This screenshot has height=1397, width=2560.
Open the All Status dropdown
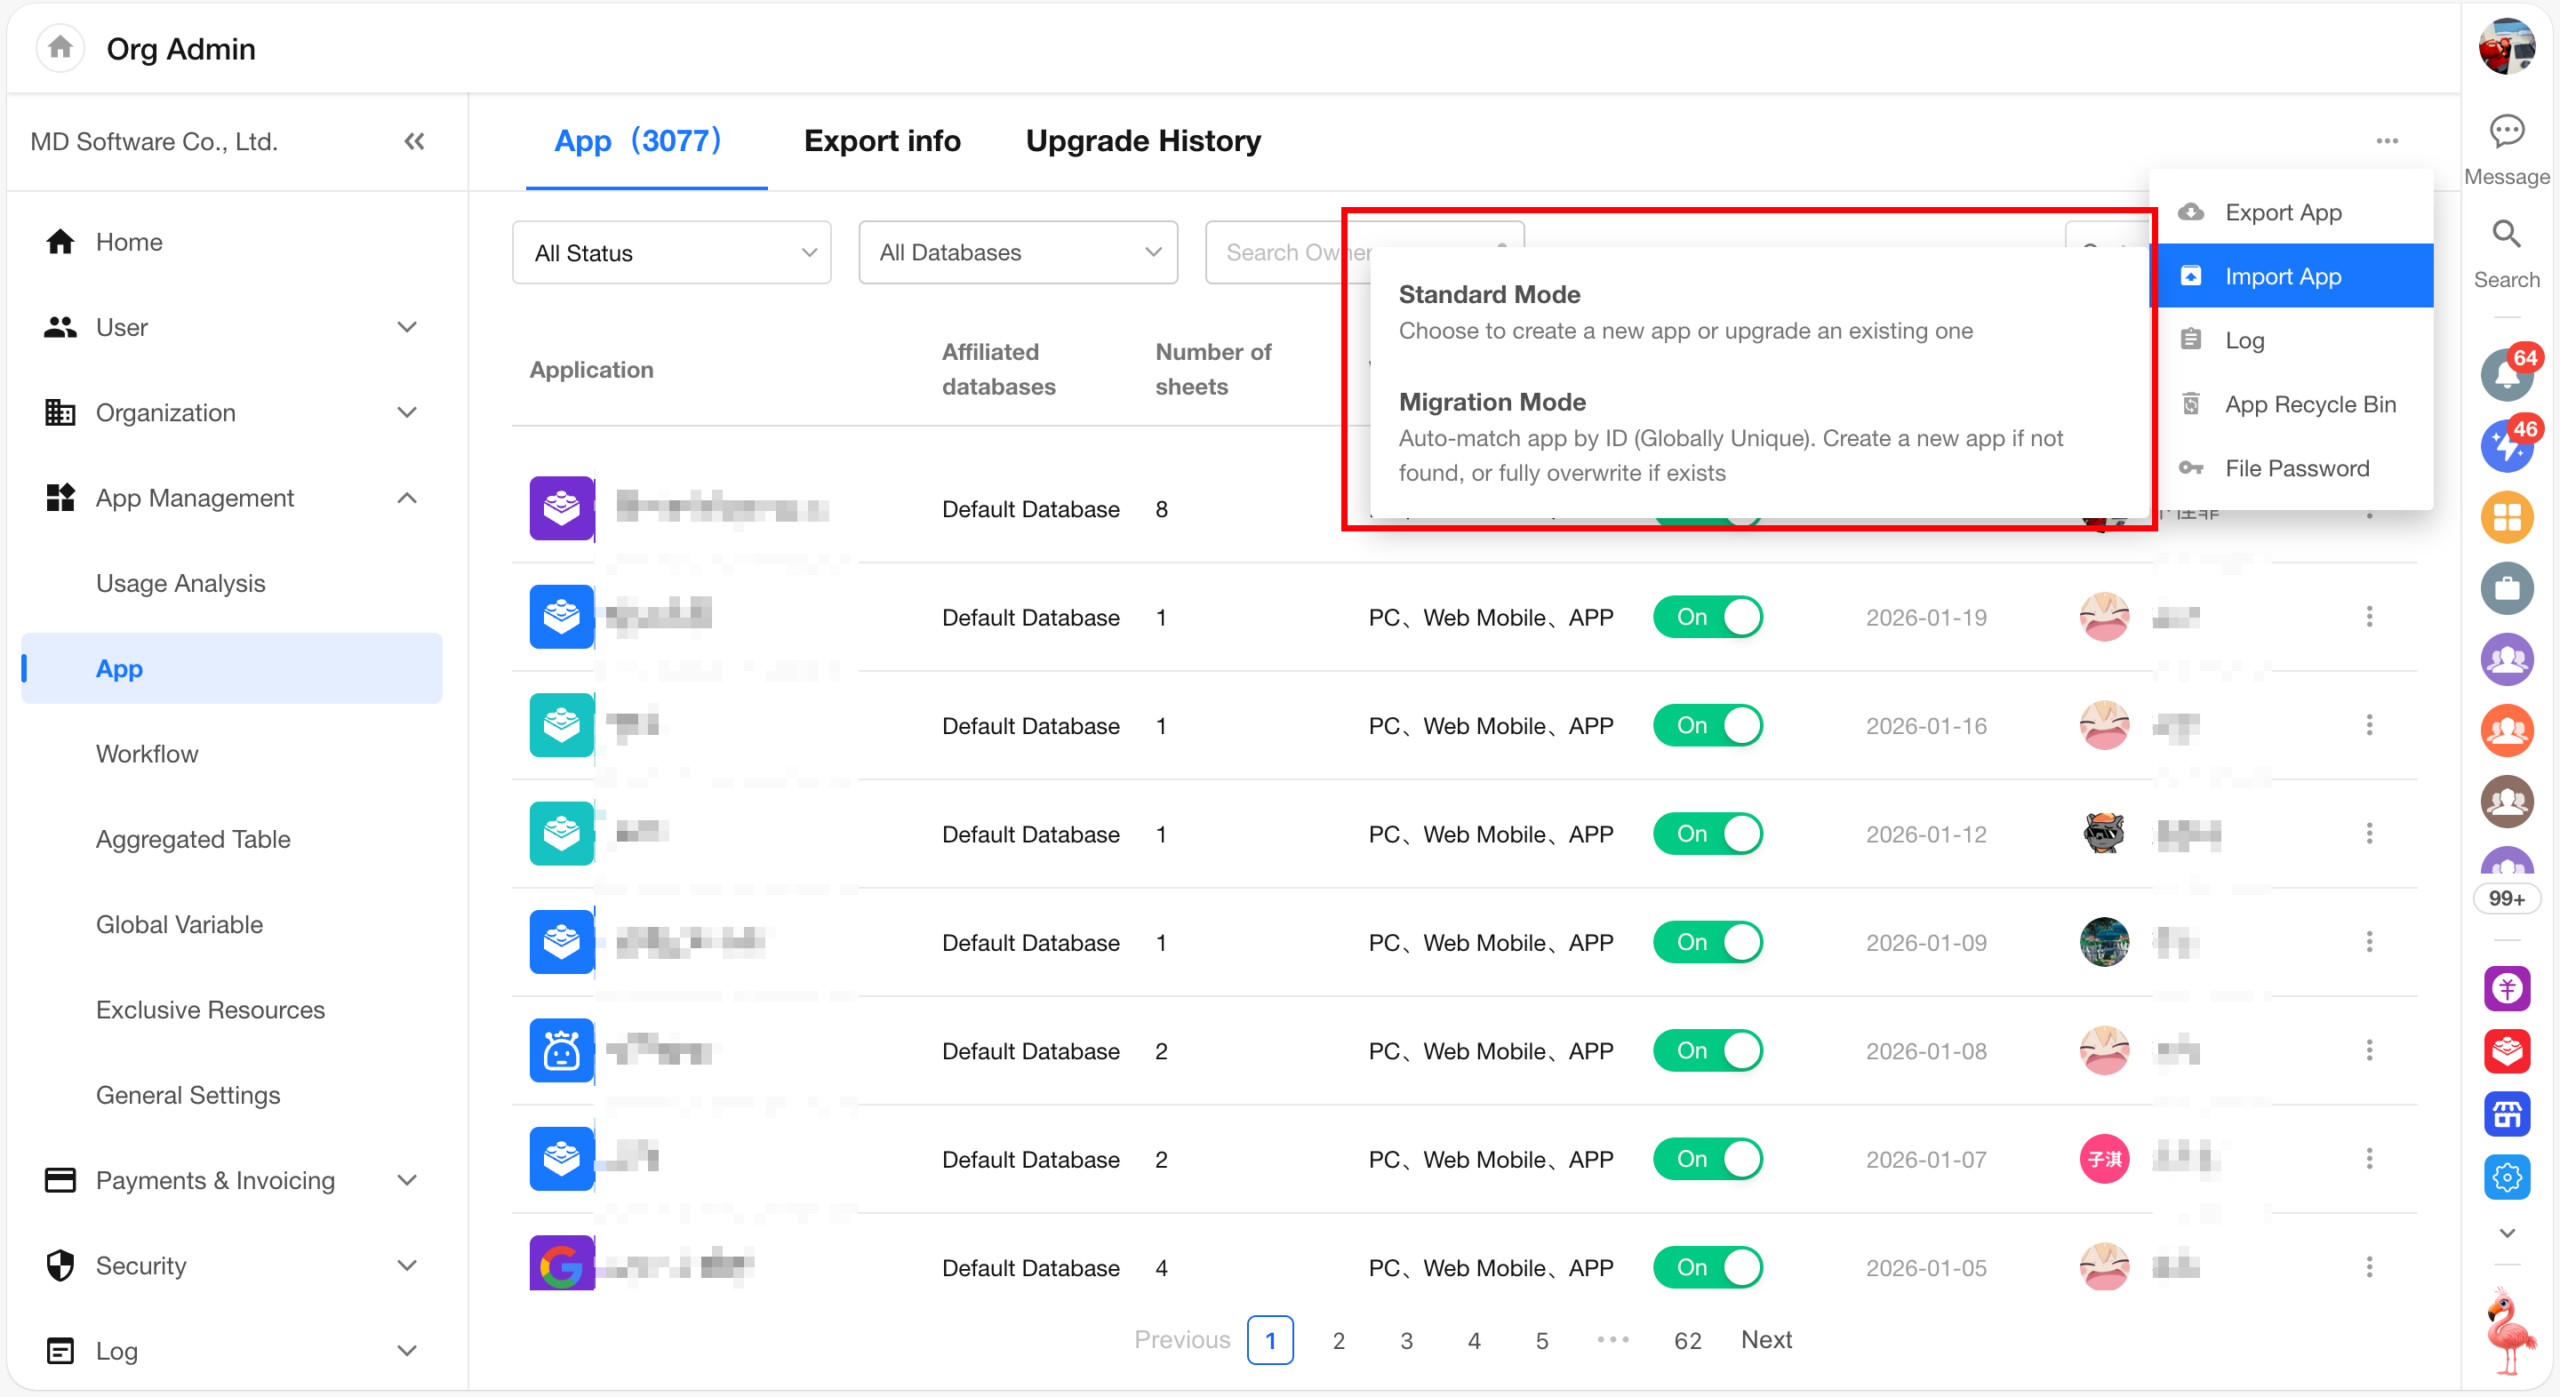[x=671, y=253]
